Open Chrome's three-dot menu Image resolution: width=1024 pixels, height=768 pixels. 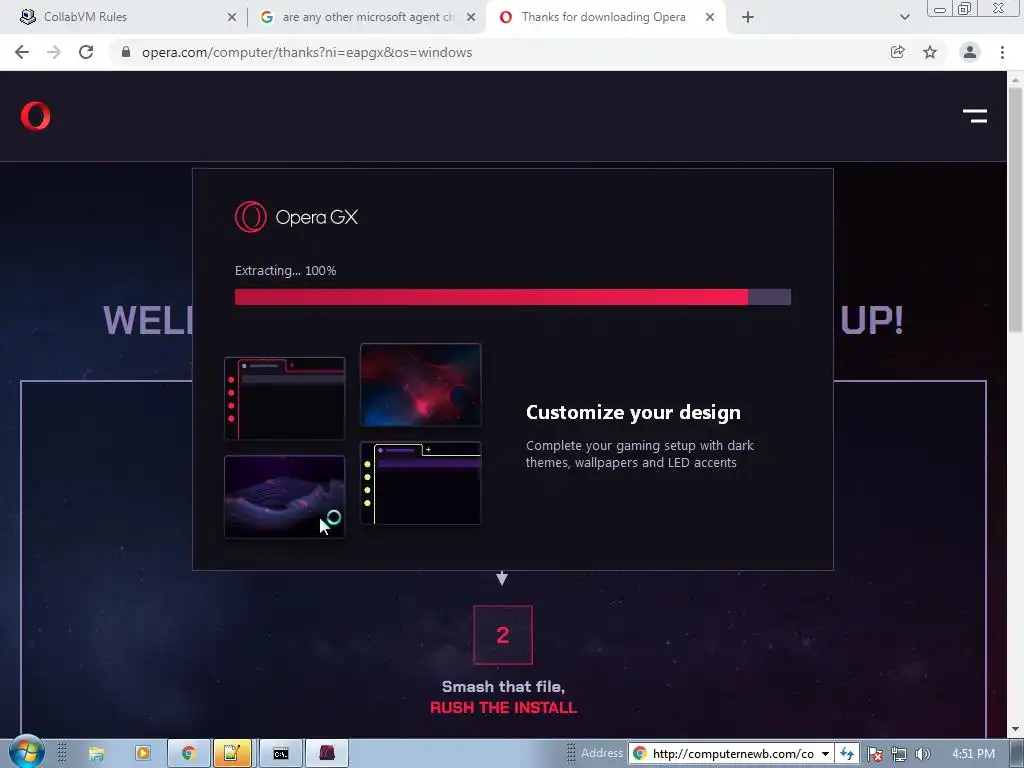1002,52
